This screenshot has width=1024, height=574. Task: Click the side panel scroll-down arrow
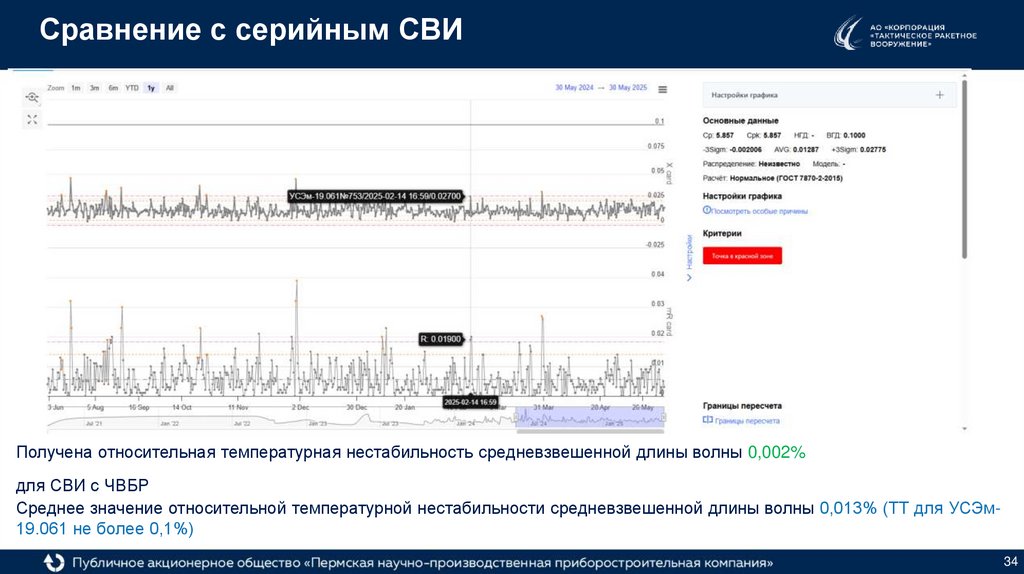[964, 429]
